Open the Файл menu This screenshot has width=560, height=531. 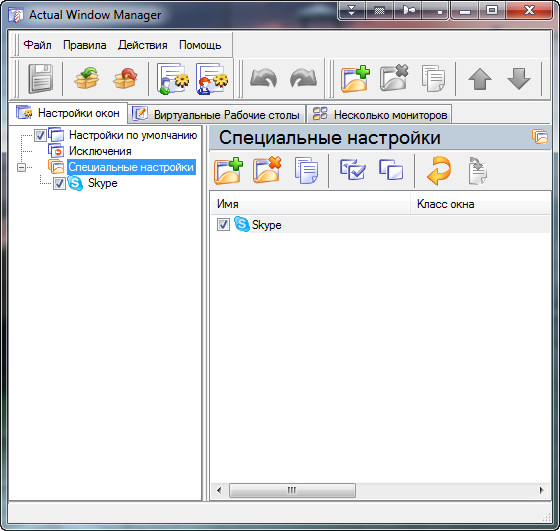38,45
